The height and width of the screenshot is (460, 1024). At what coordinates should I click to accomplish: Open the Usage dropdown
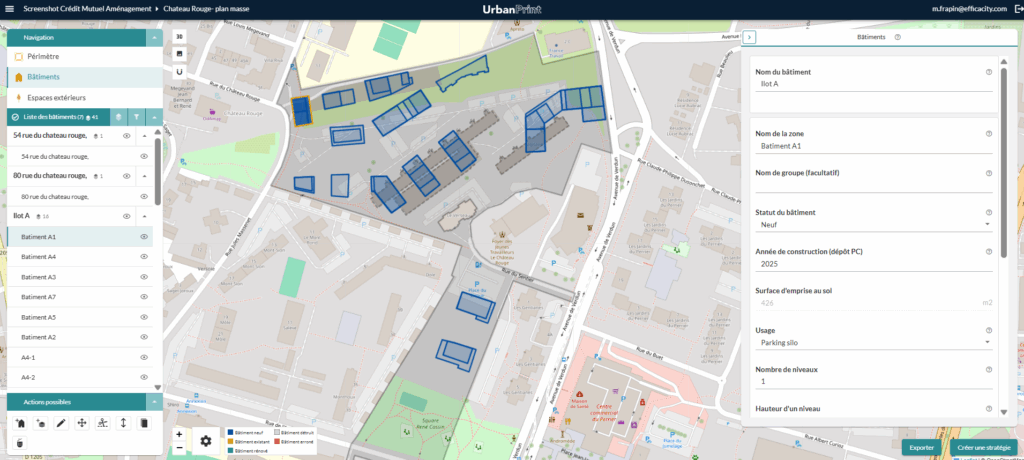[x=872, y=342]
